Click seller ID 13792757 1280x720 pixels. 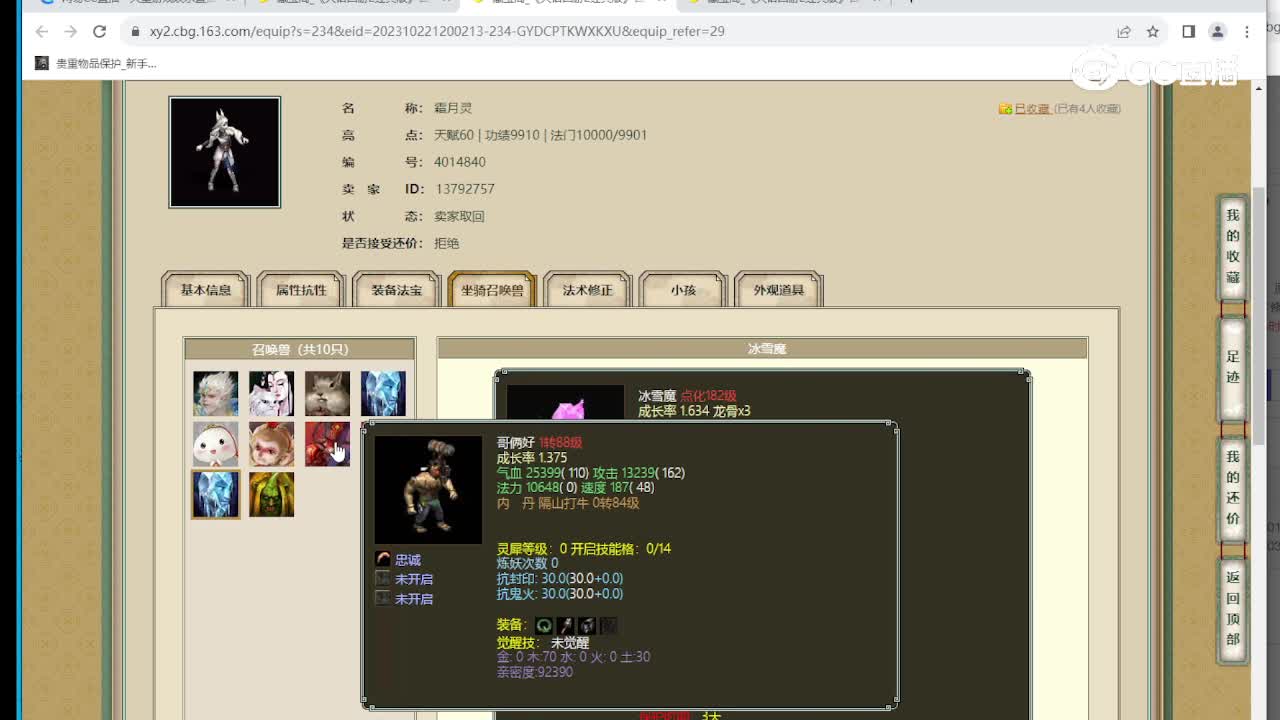pos(464,189)
